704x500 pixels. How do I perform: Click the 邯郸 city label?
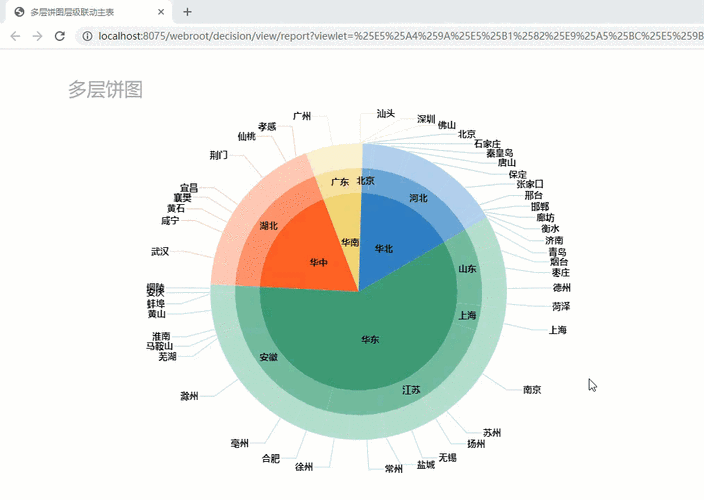(540, 206)
